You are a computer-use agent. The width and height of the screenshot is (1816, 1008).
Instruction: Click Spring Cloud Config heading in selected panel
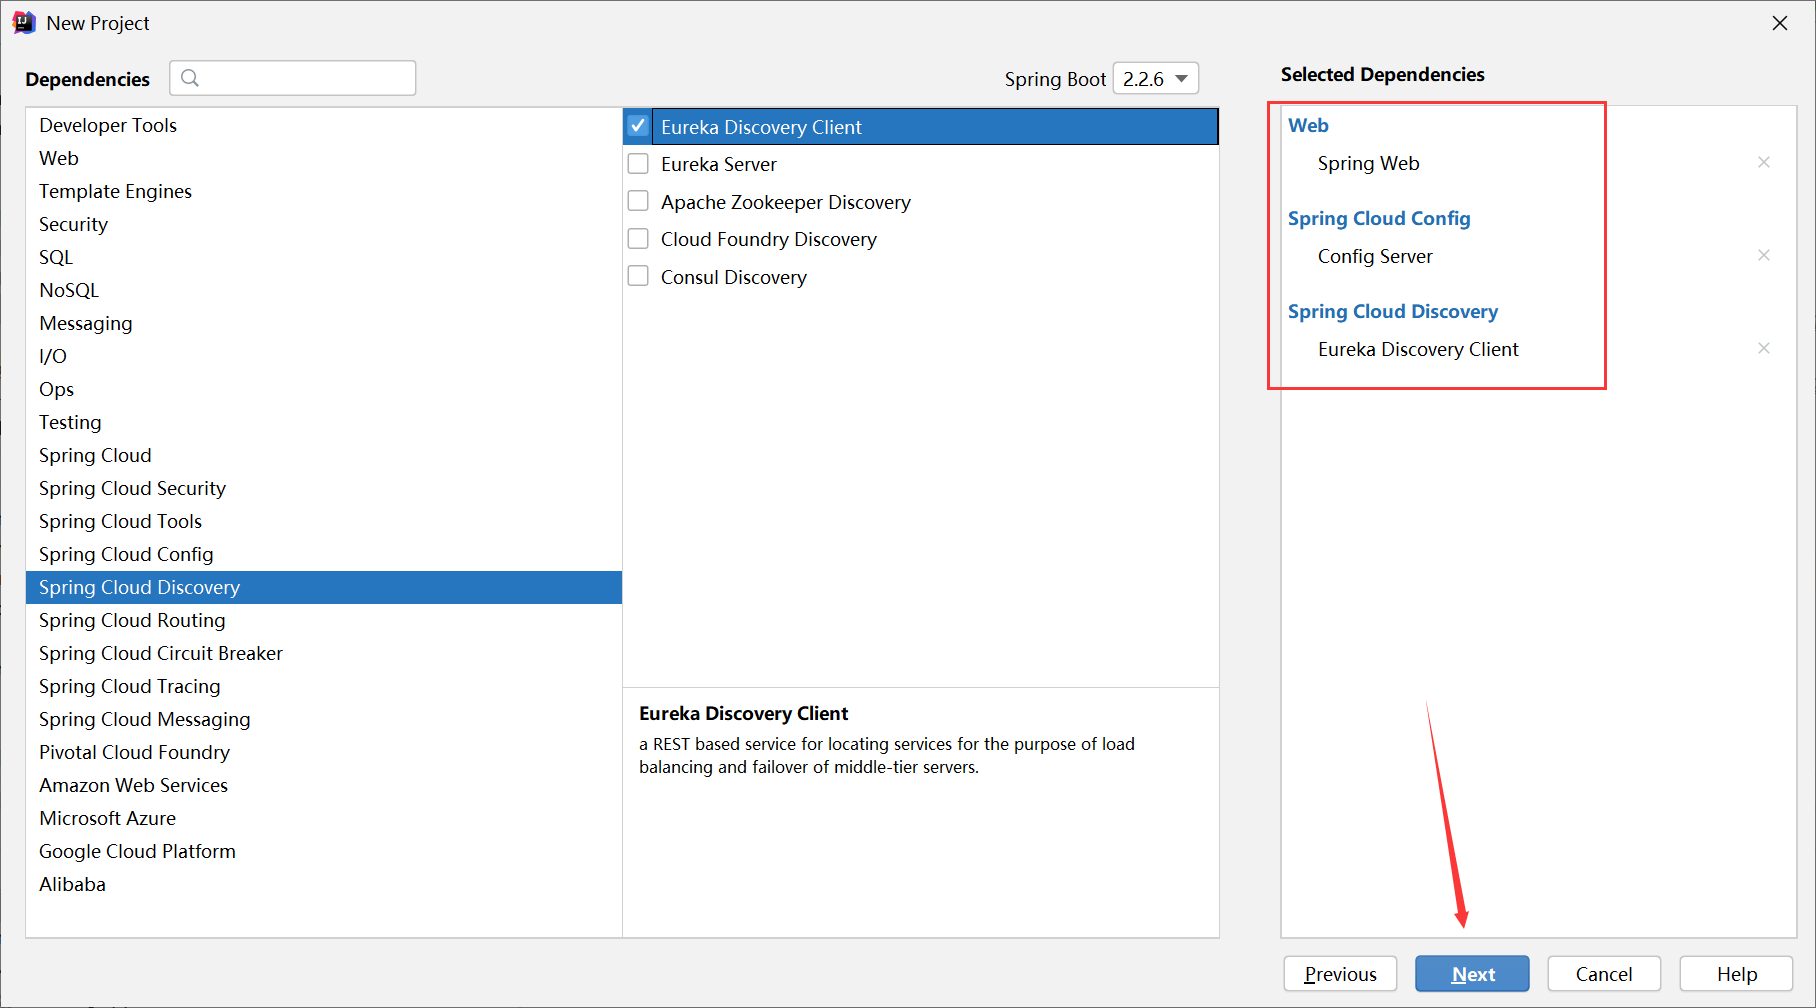click(1379, 218)
